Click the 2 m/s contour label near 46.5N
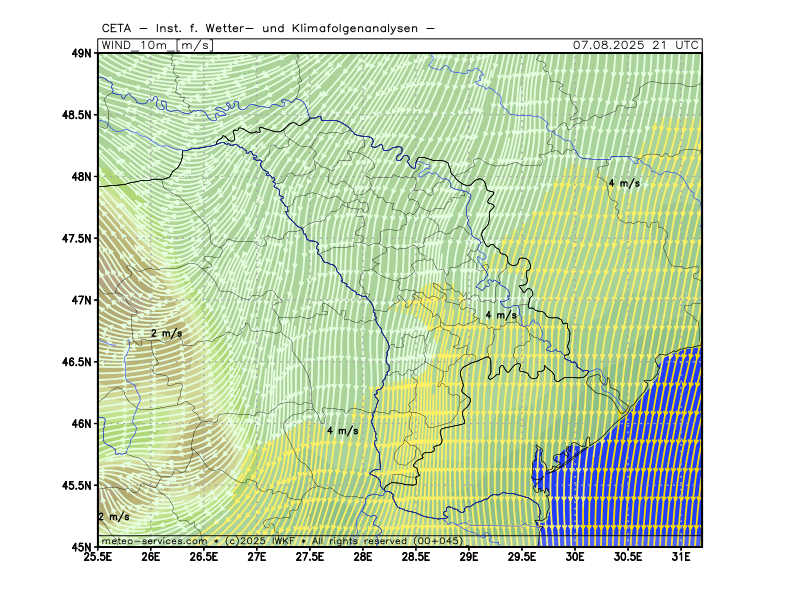 point(167,334)
